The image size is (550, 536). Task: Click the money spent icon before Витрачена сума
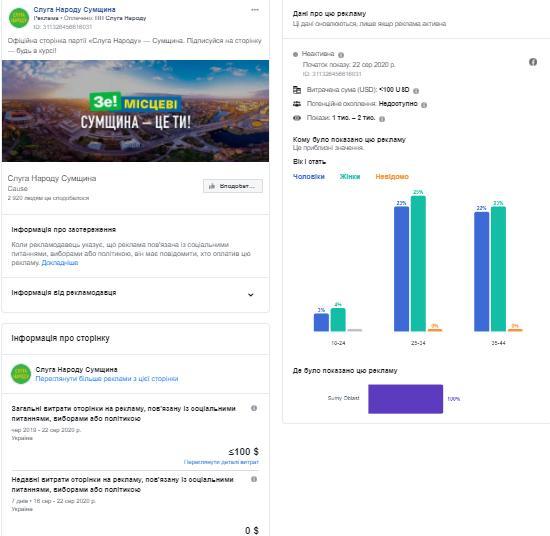pyautogui.click(x=297, y=90)
